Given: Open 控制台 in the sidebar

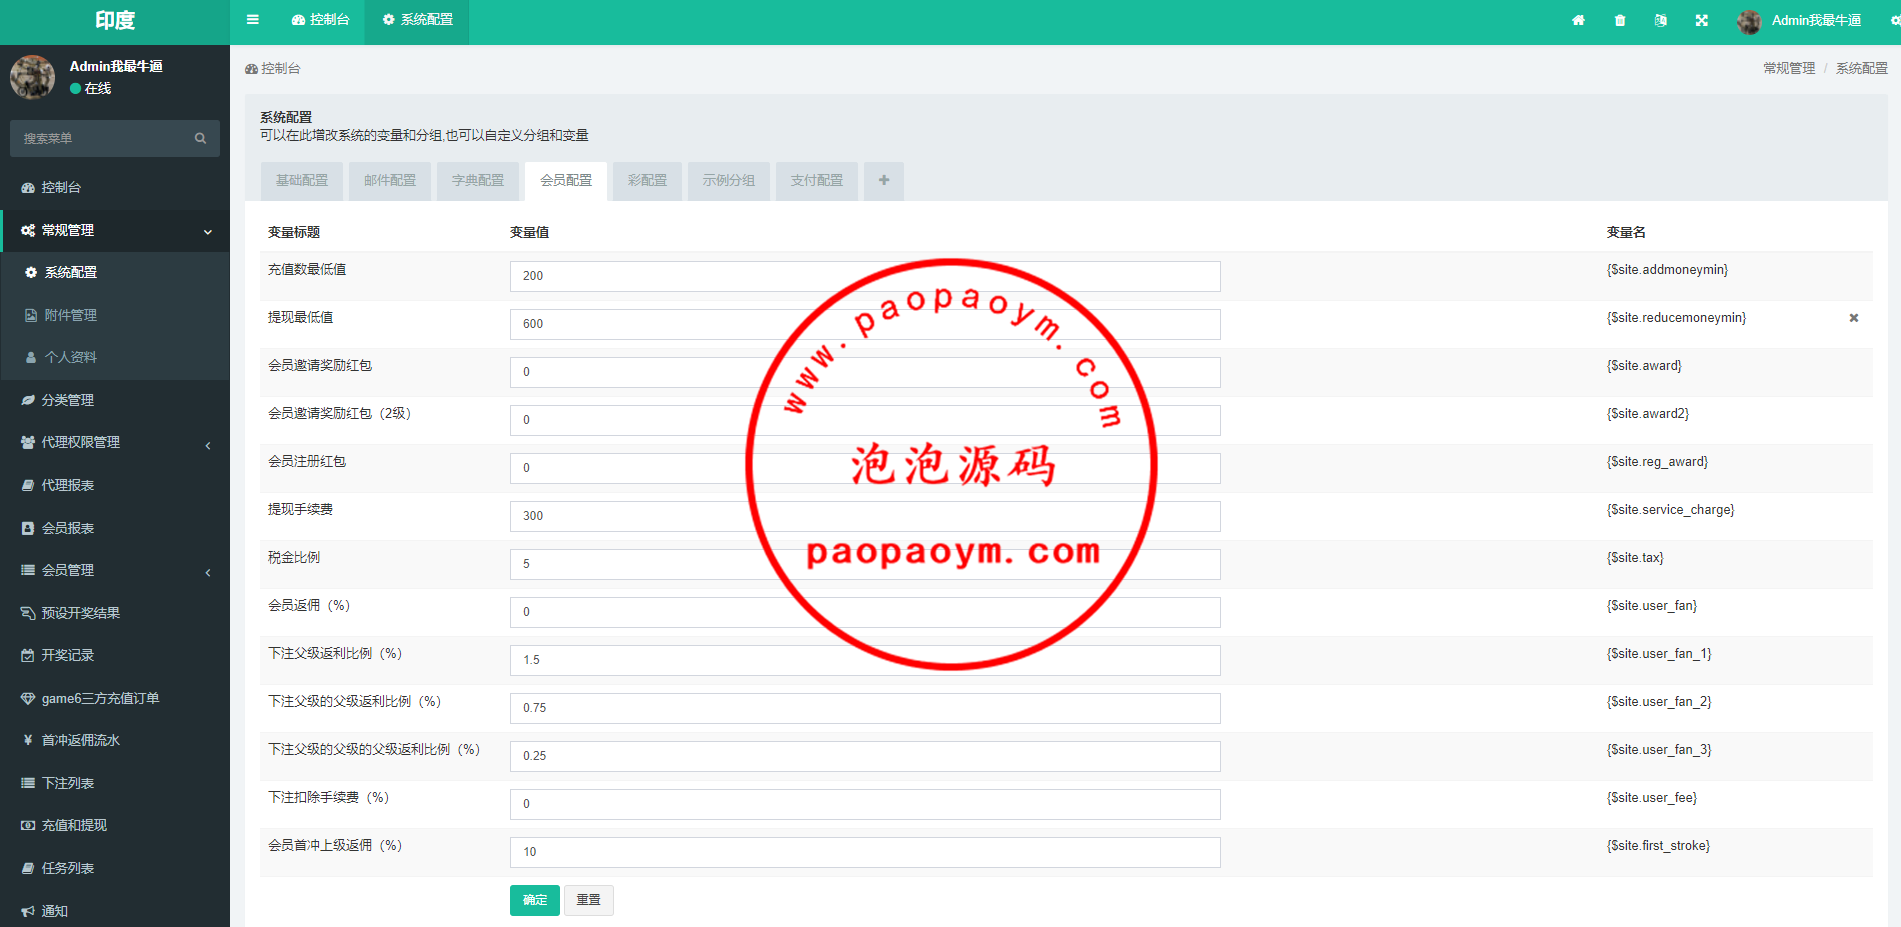Looking at the screenshot, I should [115, 188].
